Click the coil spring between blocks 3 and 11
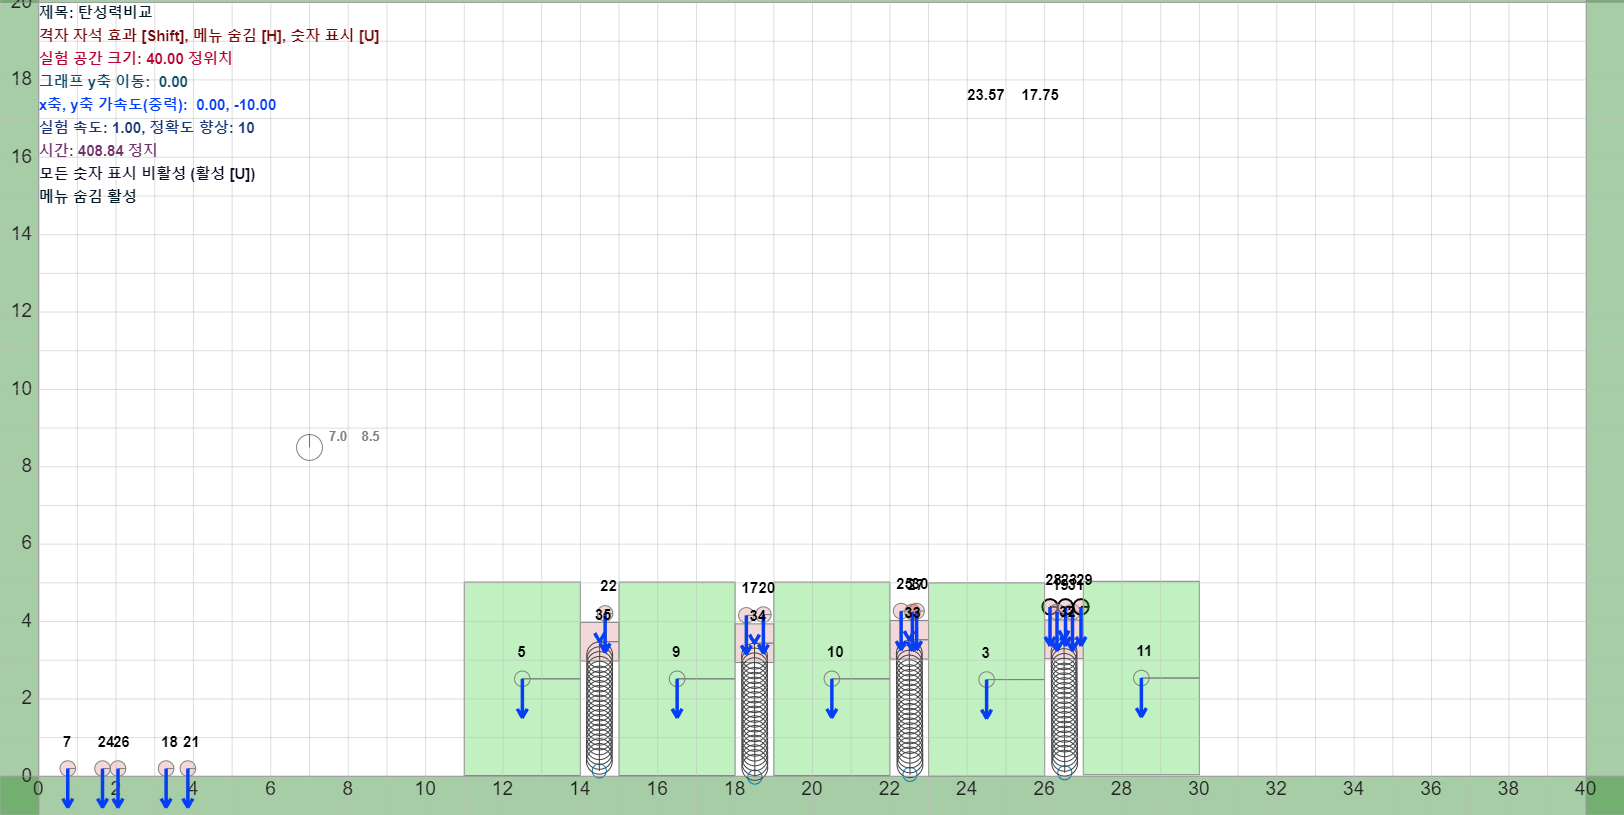This screenshot has height=815, width=1624. click(1064, 712)
